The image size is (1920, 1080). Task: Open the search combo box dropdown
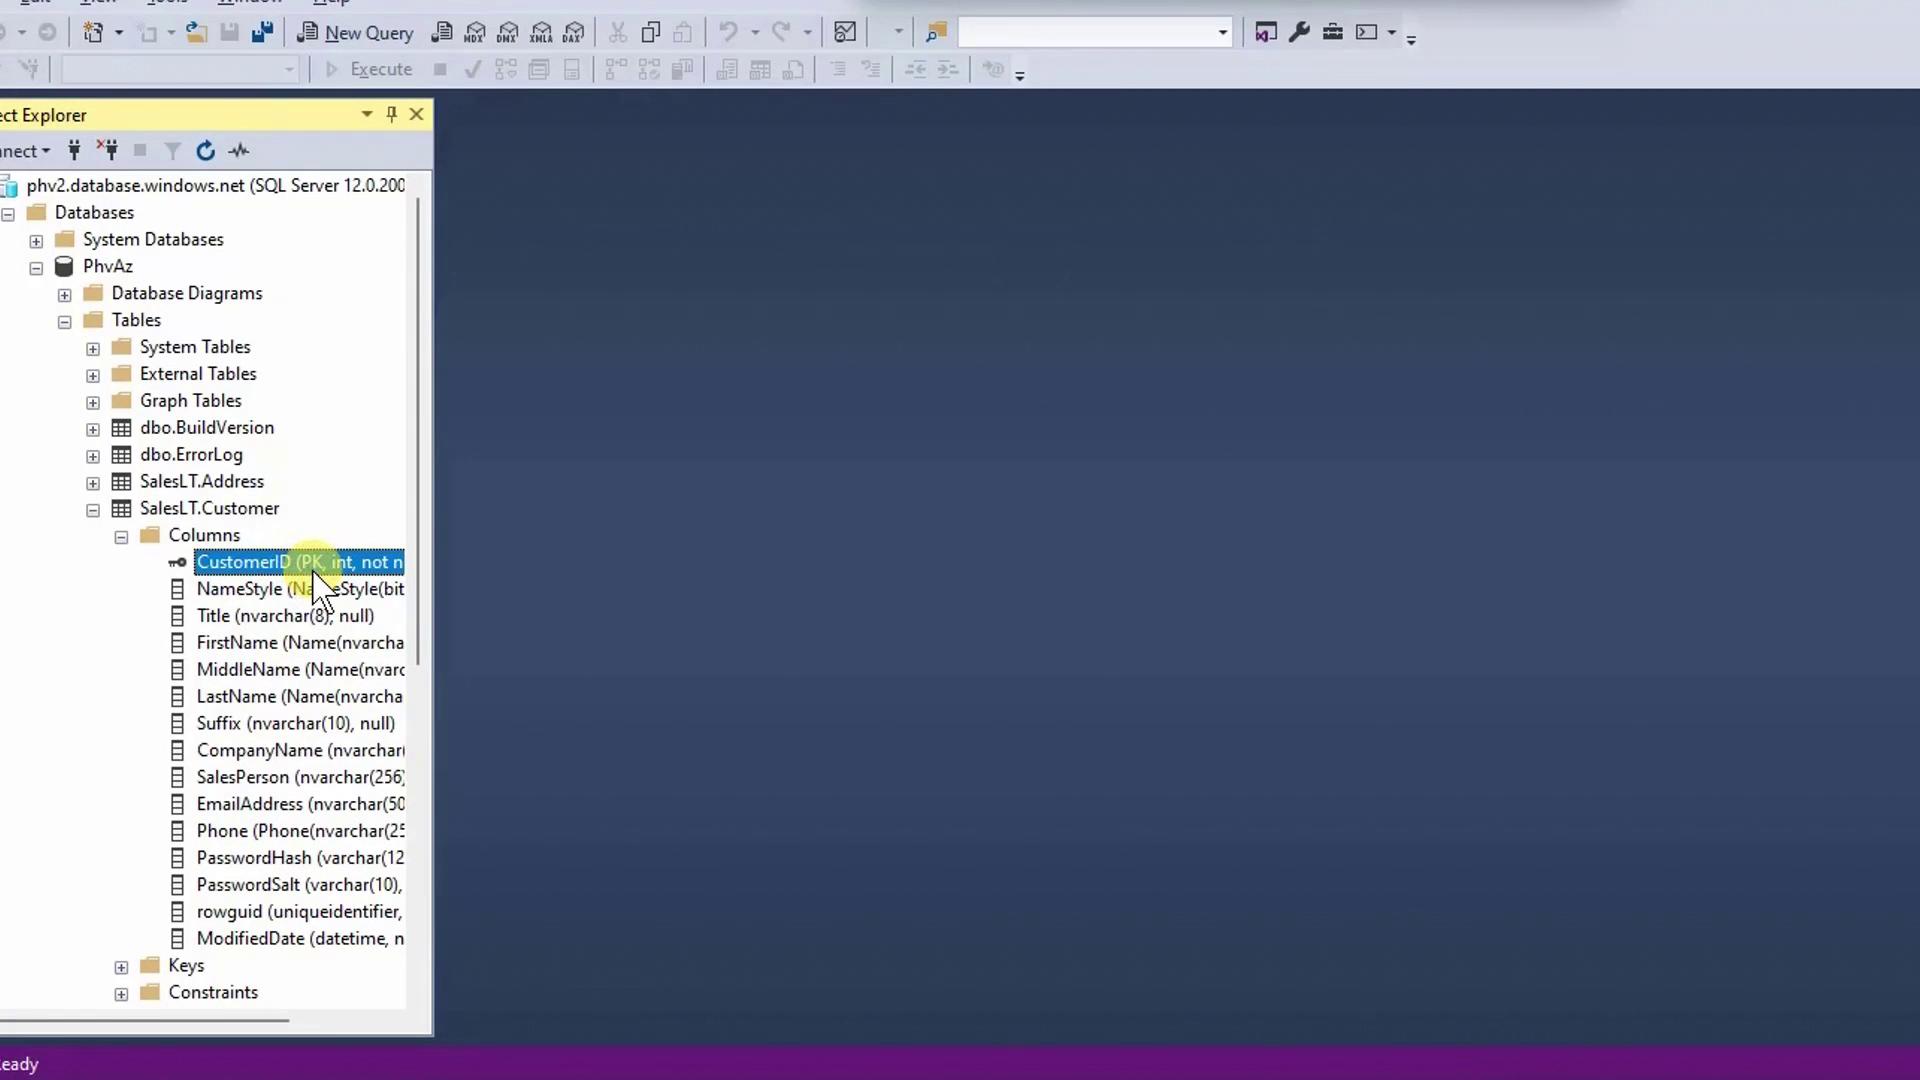[x=1222, y=33]
